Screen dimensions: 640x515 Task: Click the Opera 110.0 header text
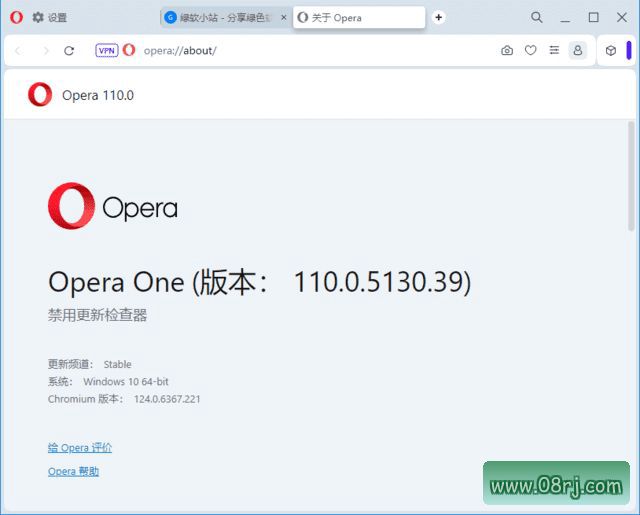coord(98,95)
